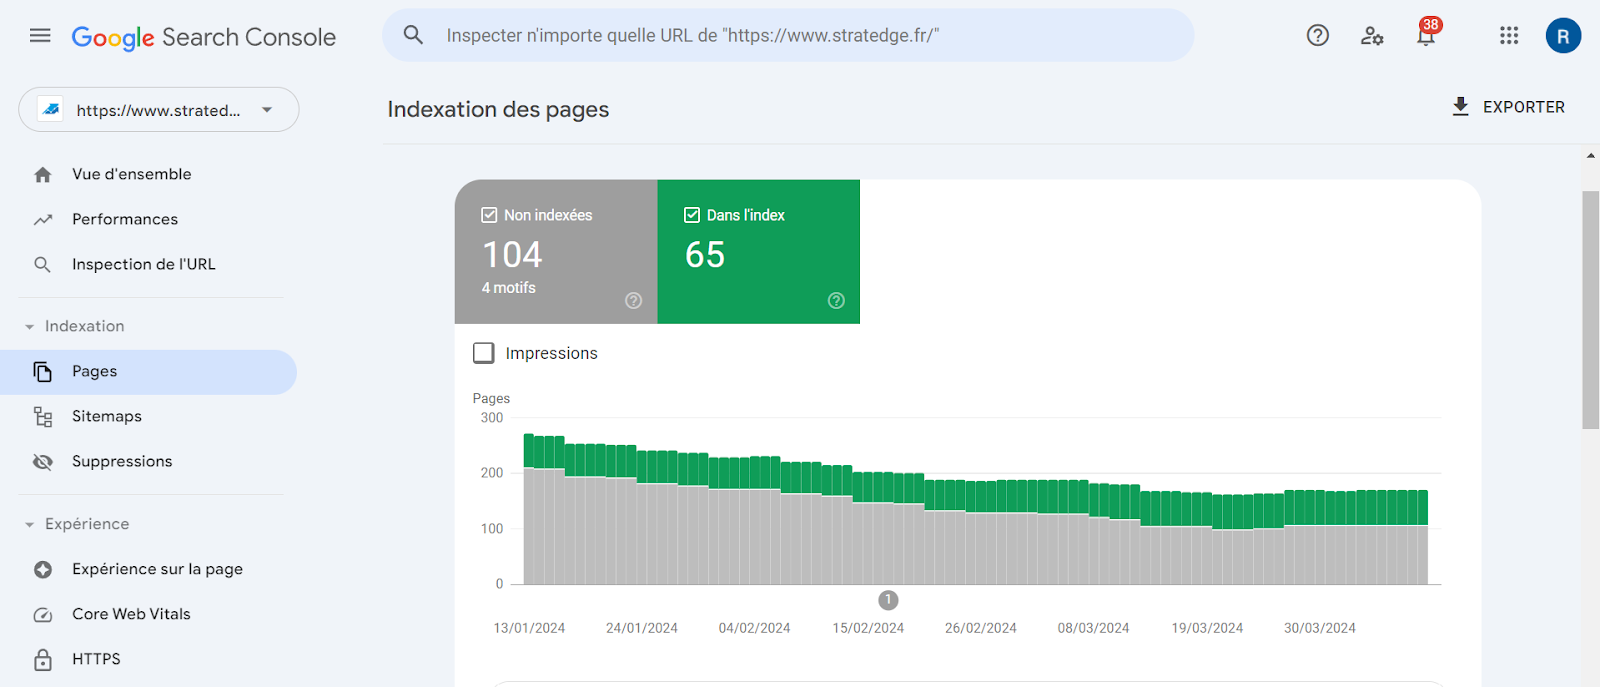Open notifications bell with 38 badge

[1427, 34]
